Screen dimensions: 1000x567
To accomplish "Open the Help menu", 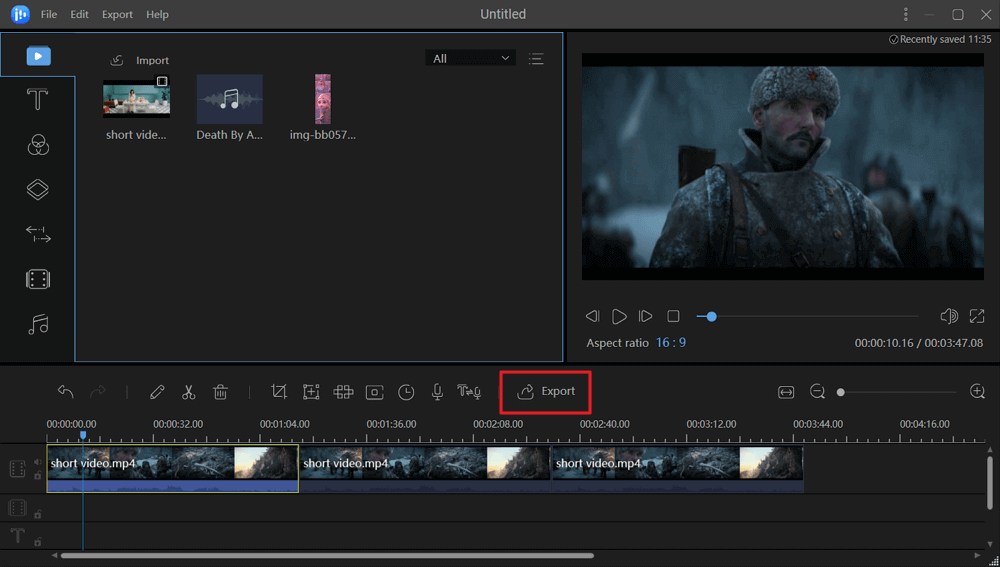I will click(157, 15).
